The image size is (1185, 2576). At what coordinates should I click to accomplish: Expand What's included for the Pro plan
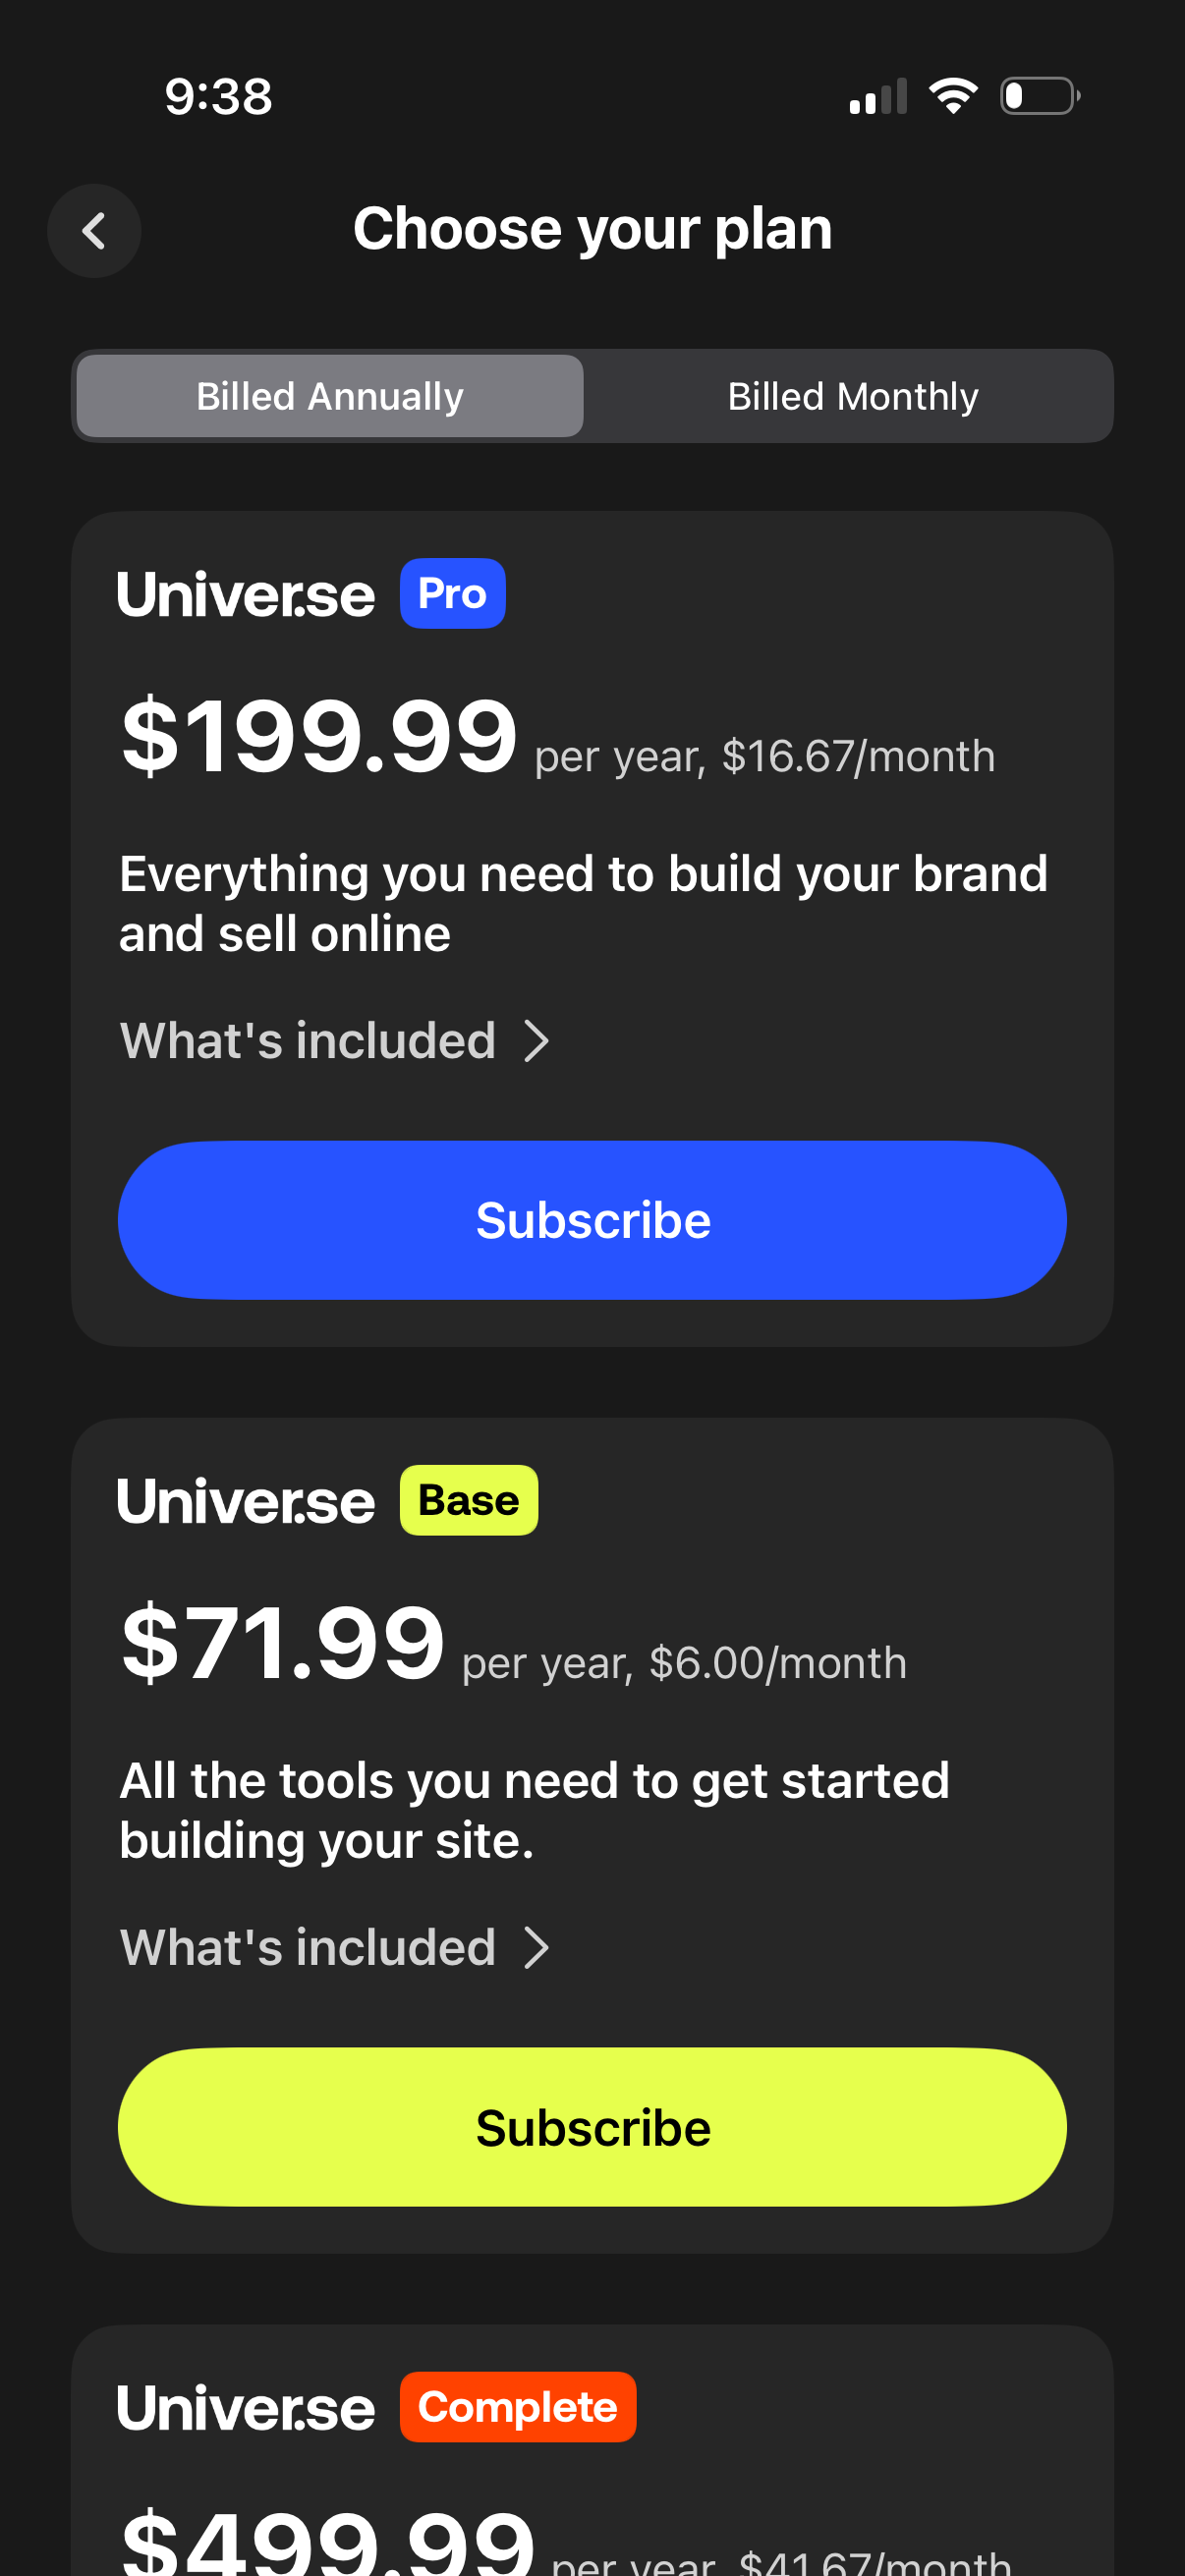pos(334,1041)
